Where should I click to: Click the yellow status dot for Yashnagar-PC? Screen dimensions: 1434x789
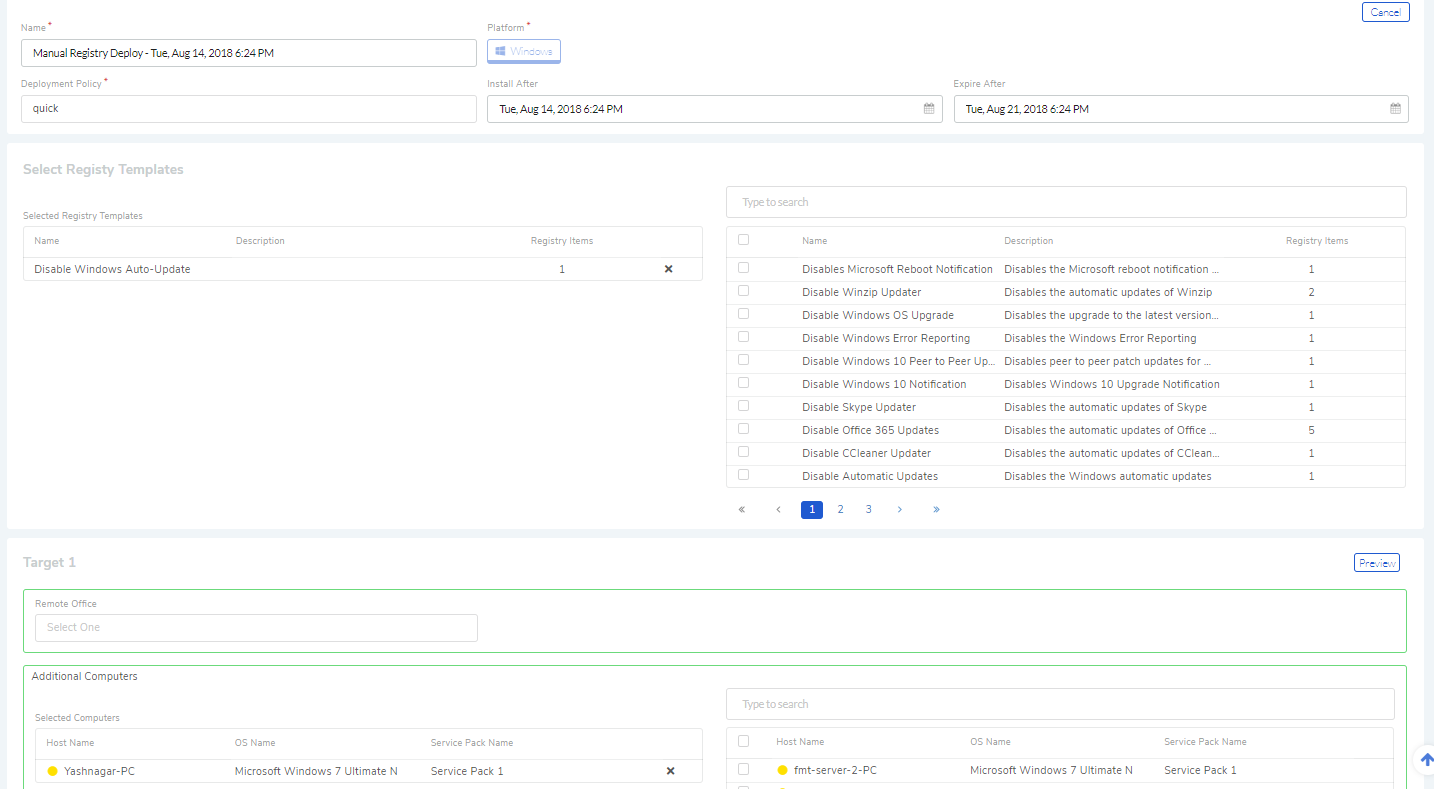[x=53, y=771]
